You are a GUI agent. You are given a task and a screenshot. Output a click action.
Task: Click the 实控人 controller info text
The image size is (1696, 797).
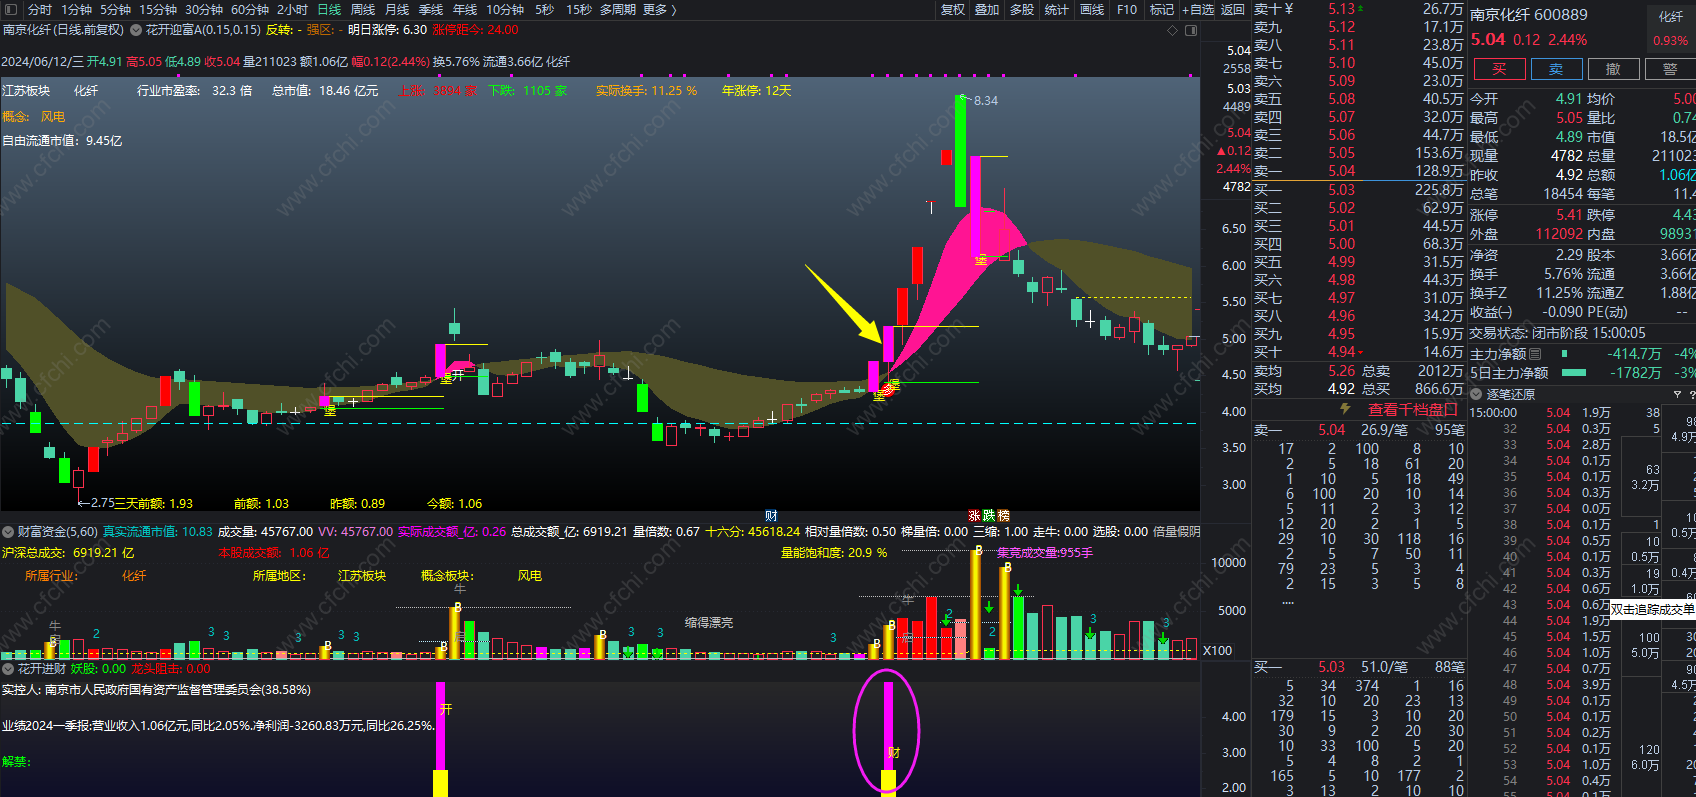coord(156,690)
